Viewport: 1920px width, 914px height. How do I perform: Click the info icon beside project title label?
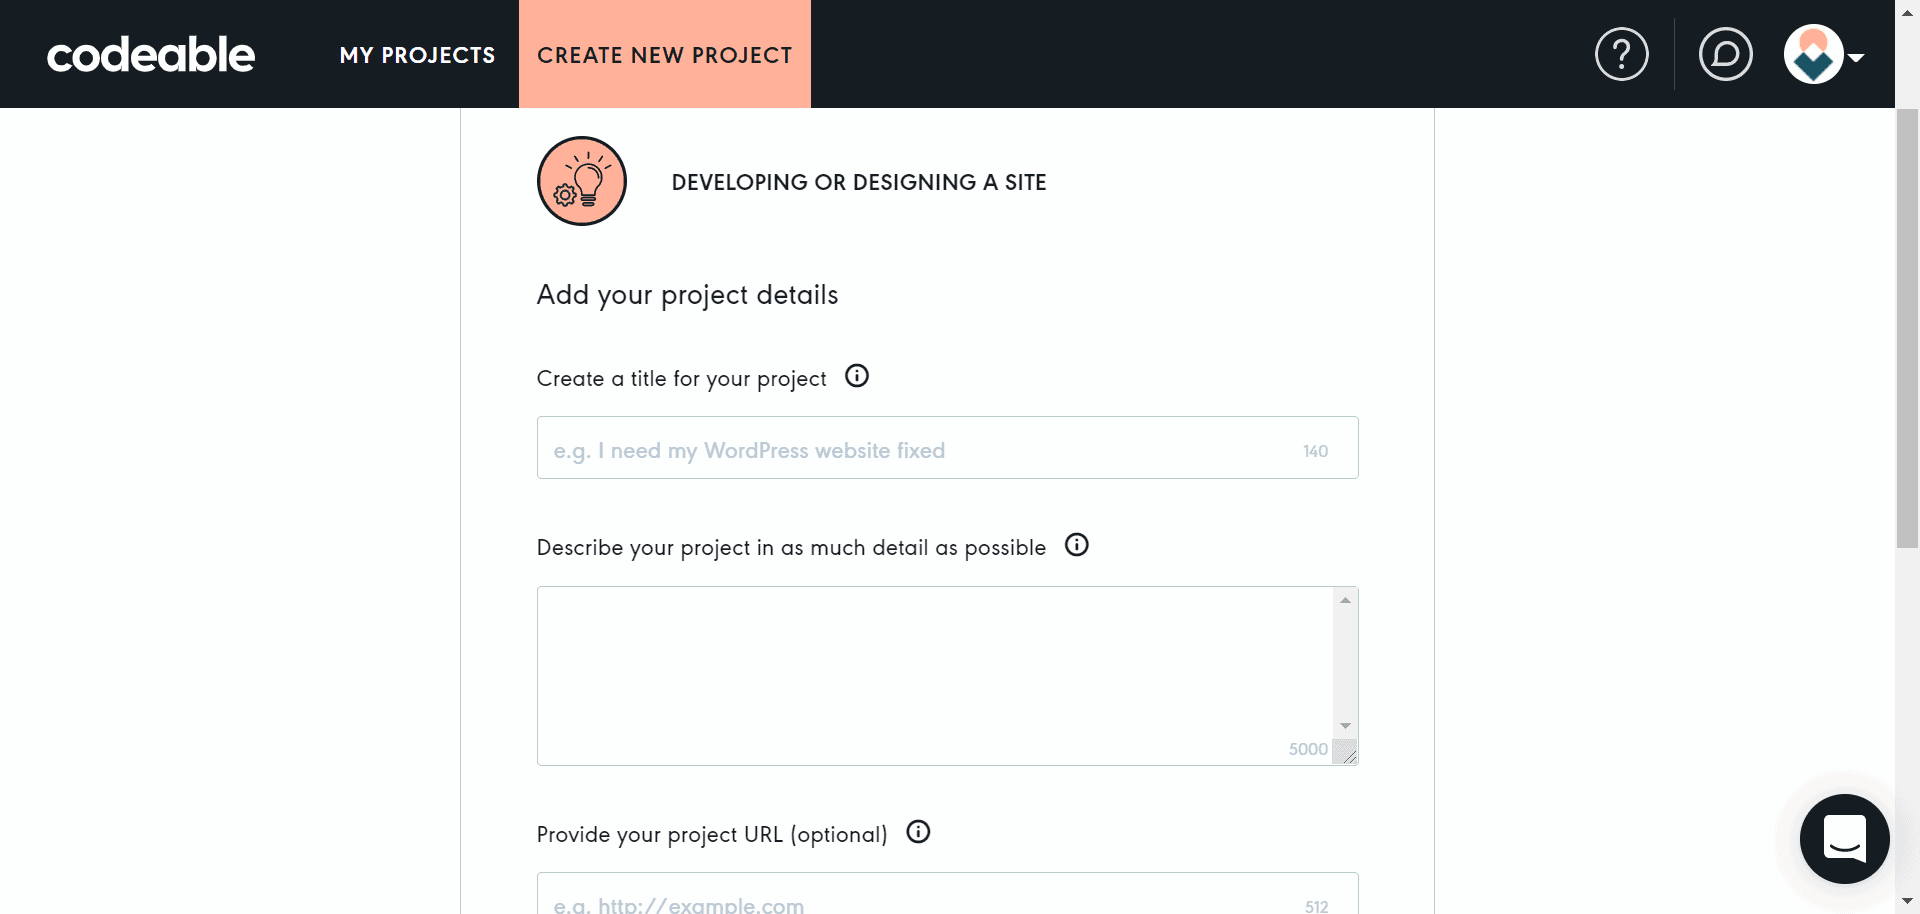856,375
